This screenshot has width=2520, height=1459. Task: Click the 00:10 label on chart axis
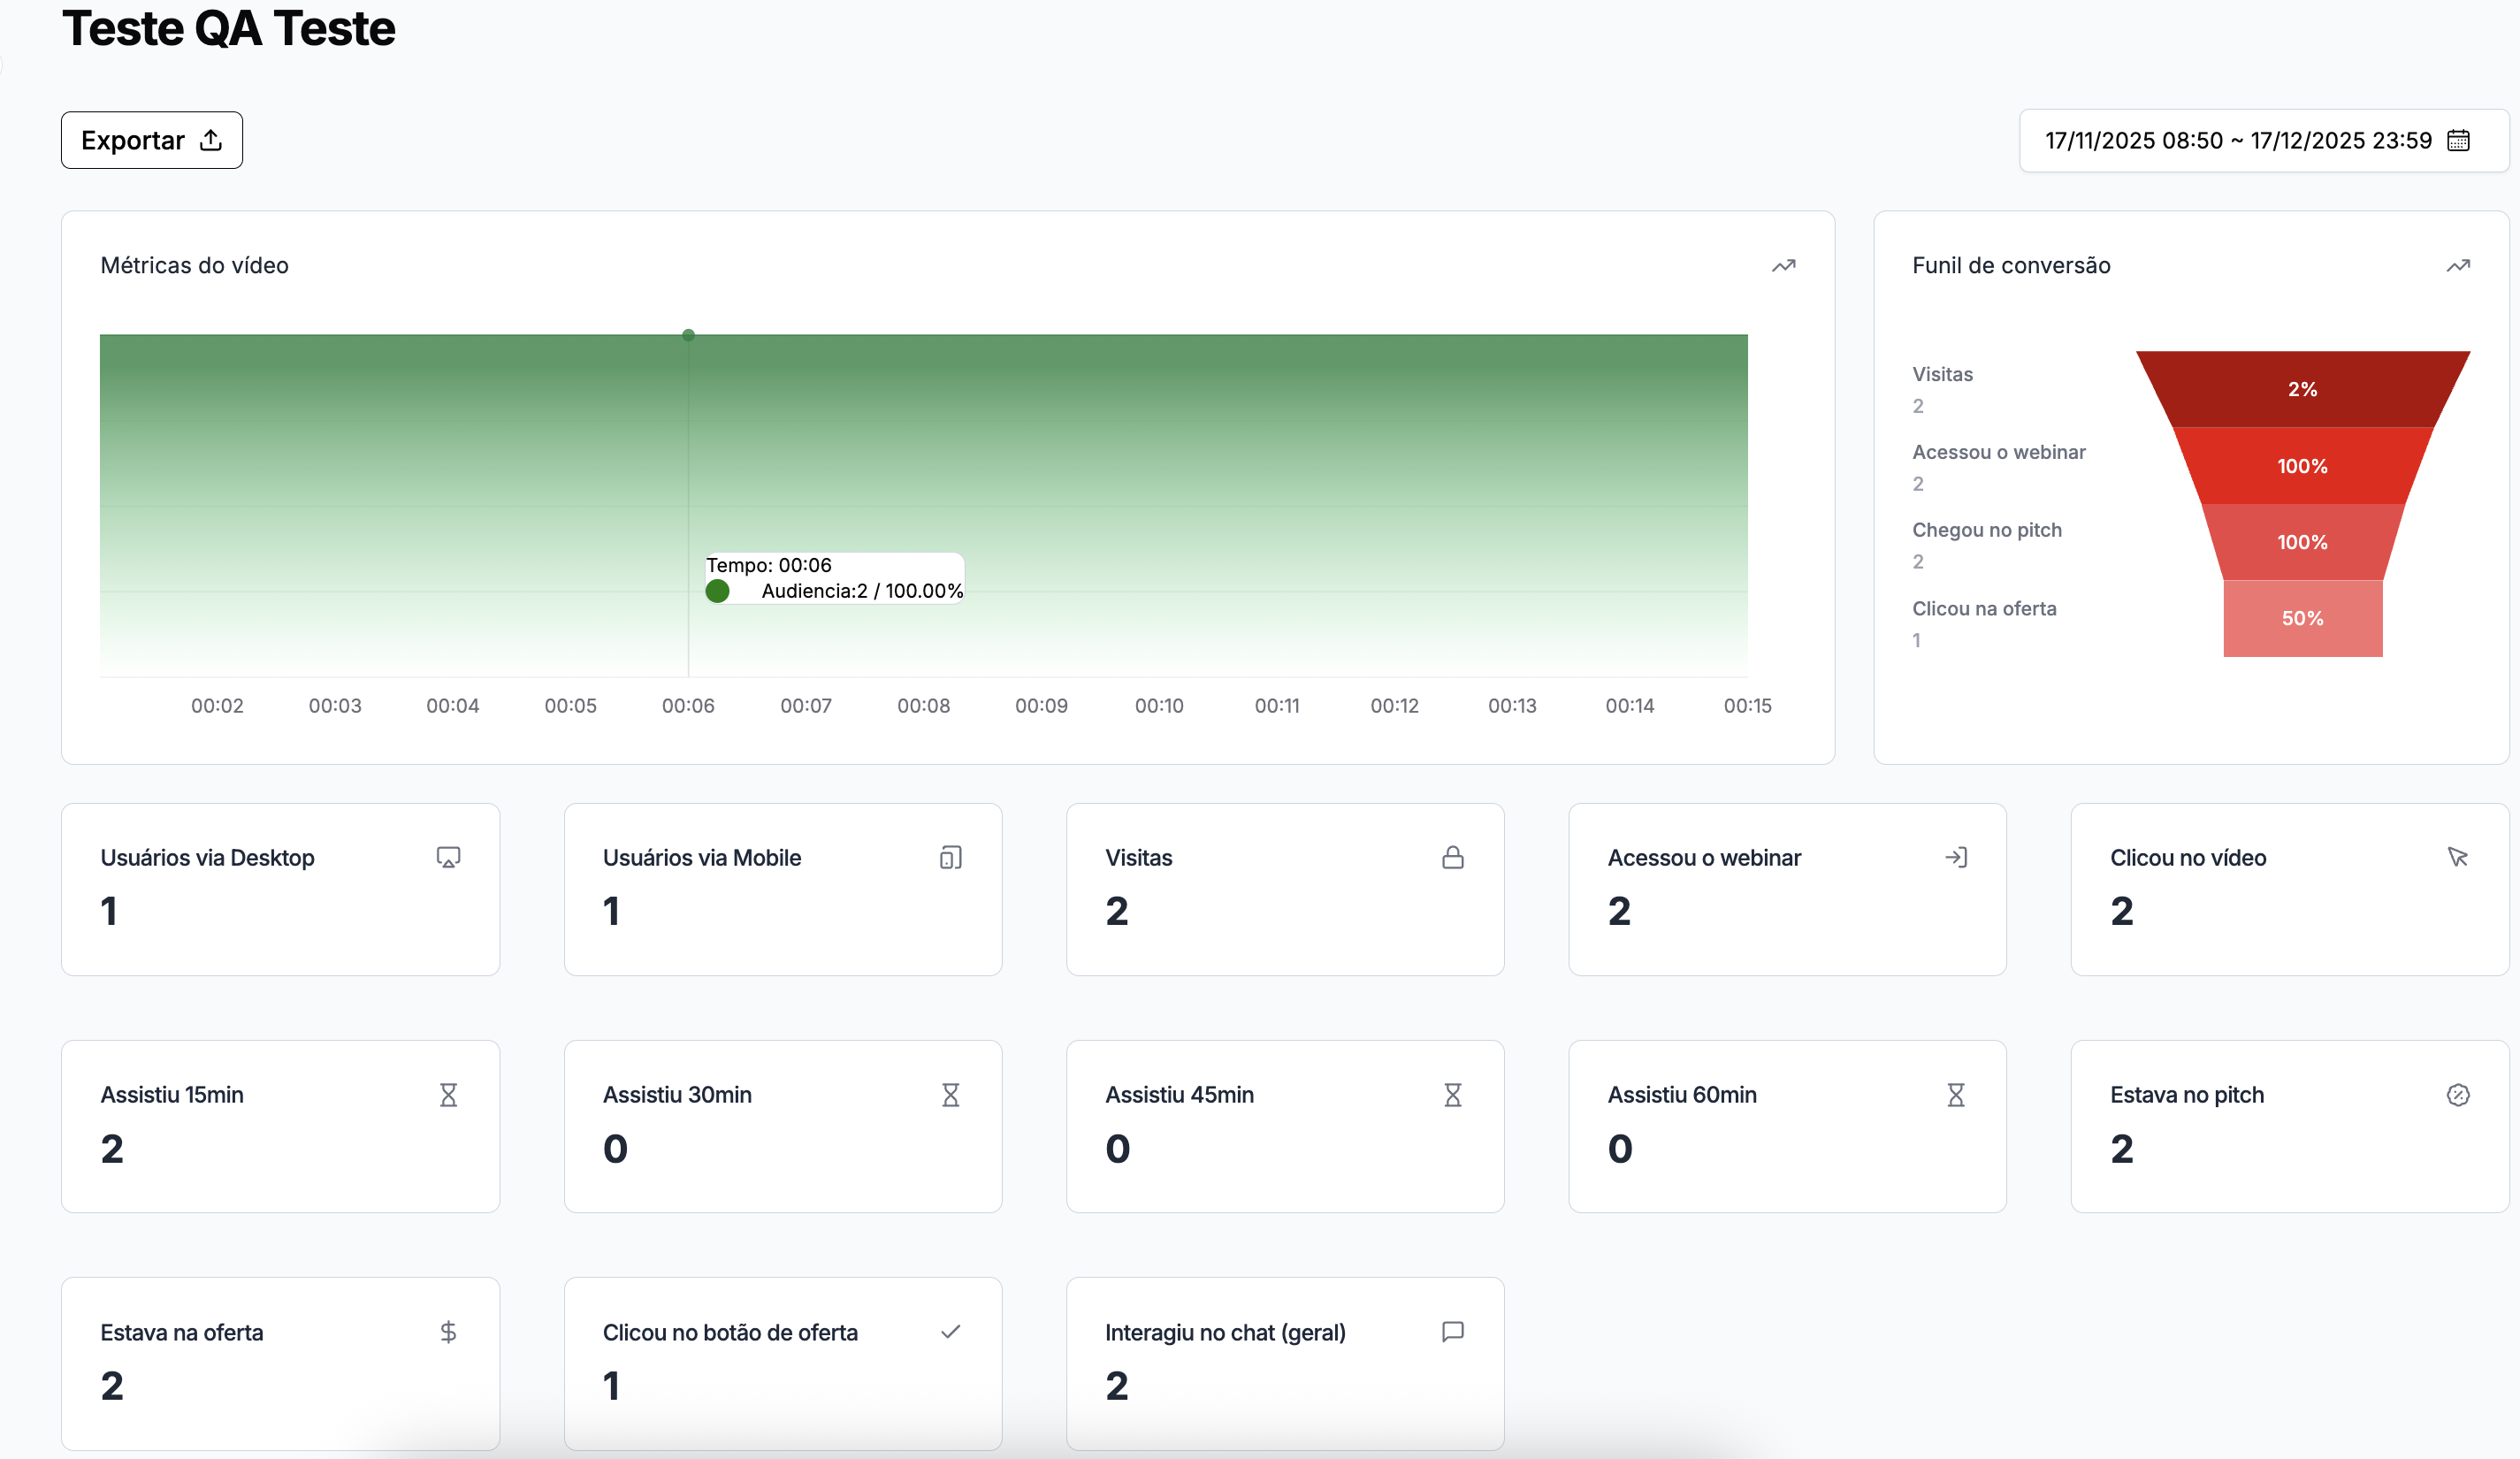pyautogui.click(x=1158, y=706)
